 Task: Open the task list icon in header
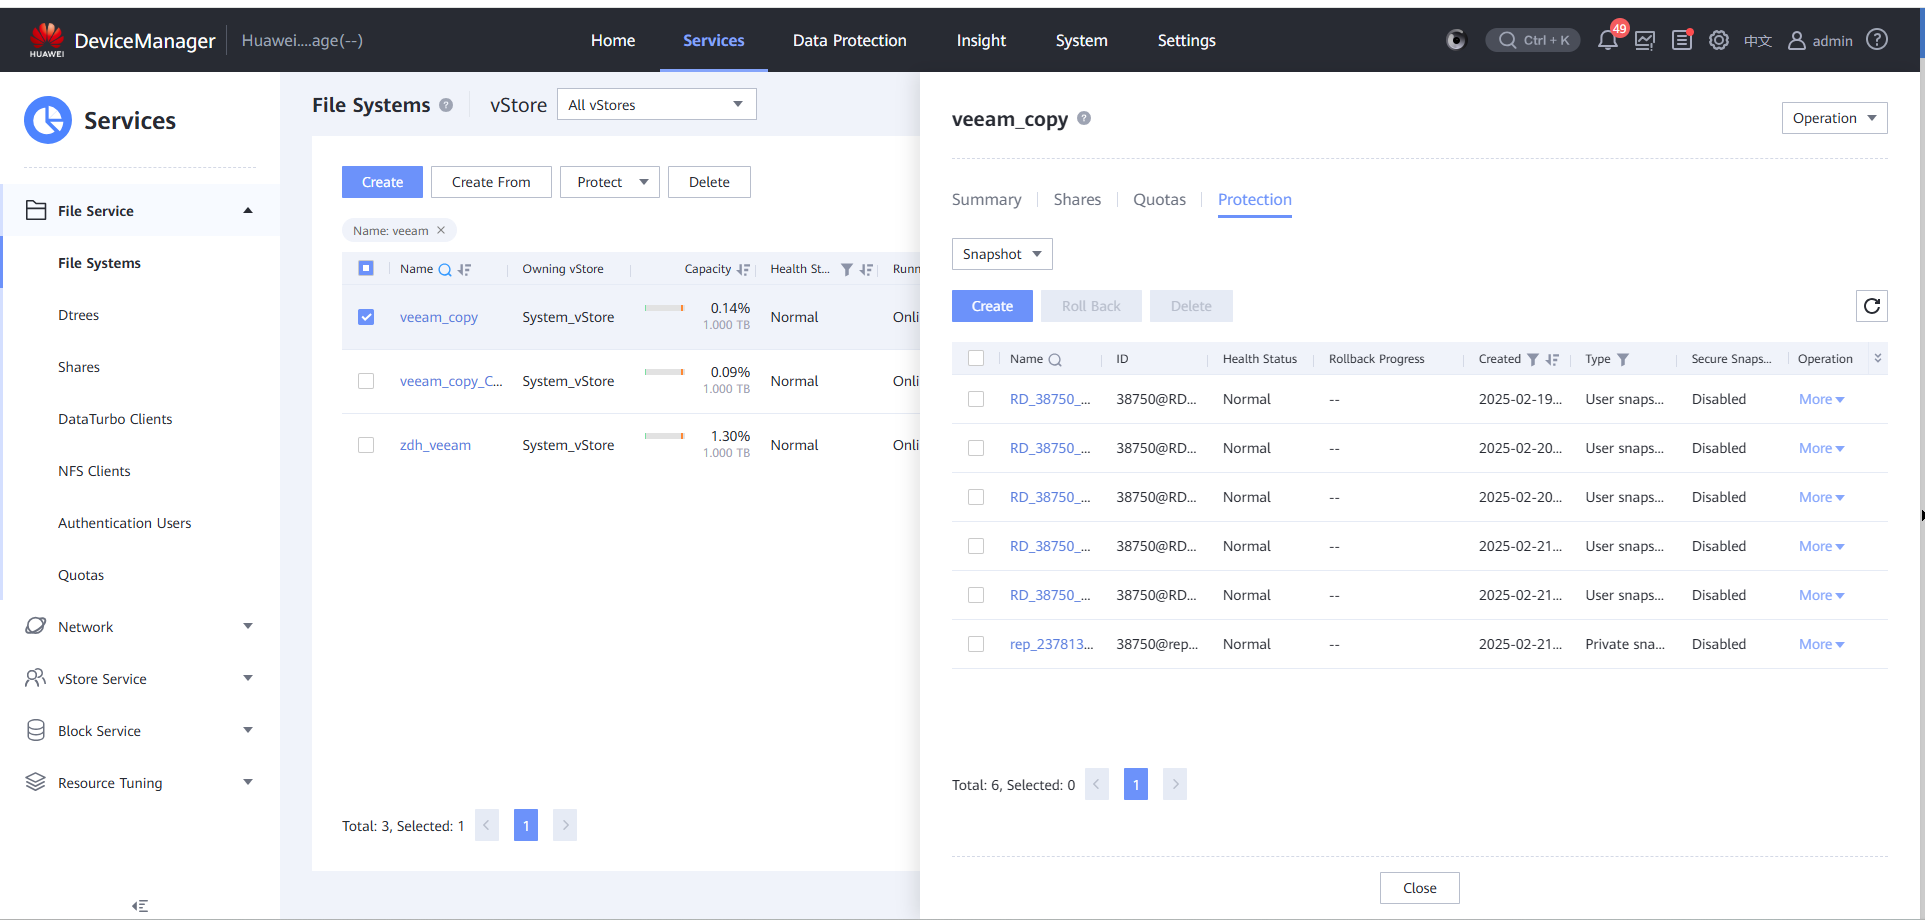coord(1682,41)
